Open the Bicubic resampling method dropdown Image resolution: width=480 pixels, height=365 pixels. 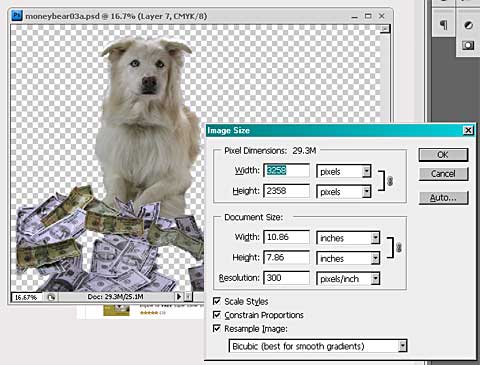point(403,346)
